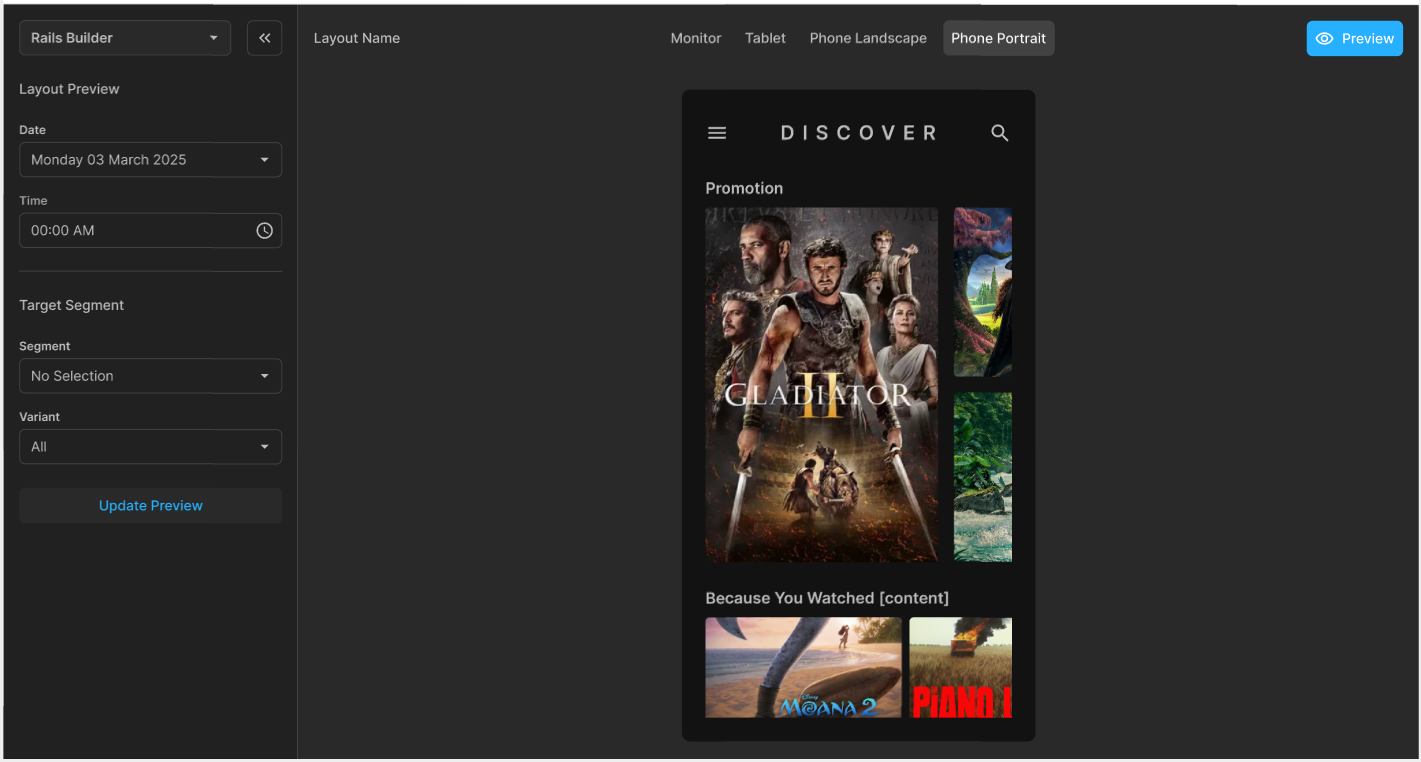This screenshot has height=762, width=1421.
Task: Click the Target Segment section heading
Action: click(x=72, y=305)
